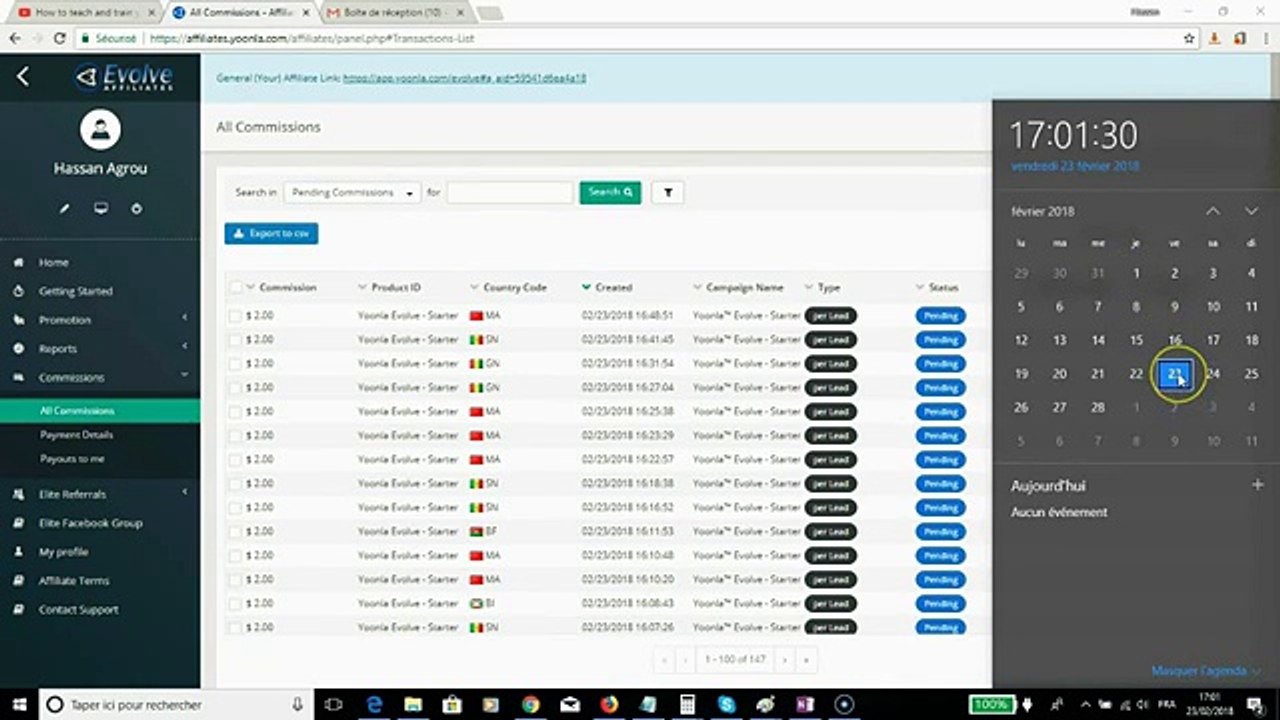
Task: Open the Product ID column sort chevron
Action: 363,287
